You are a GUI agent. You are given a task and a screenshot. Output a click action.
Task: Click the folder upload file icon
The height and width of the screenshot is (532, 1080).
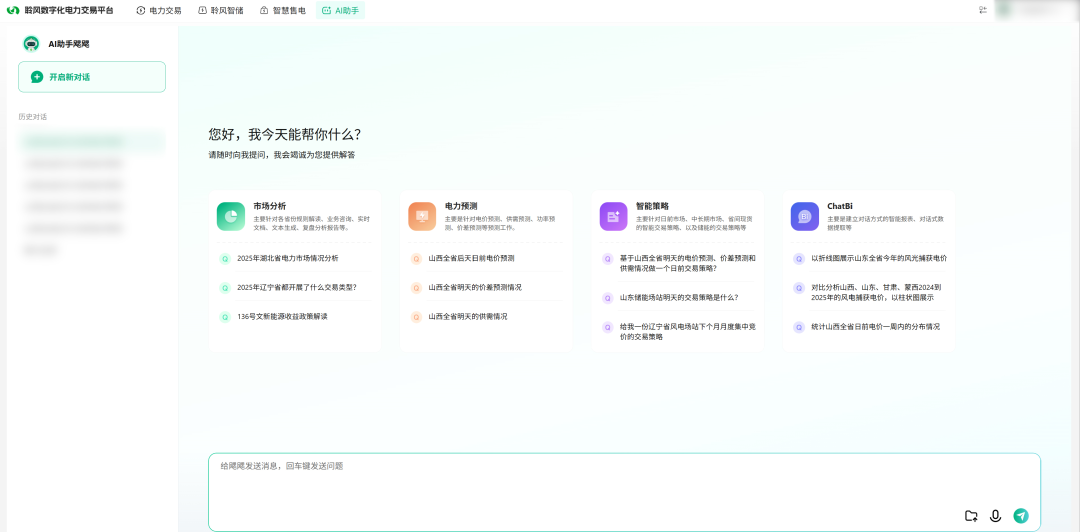971,516
